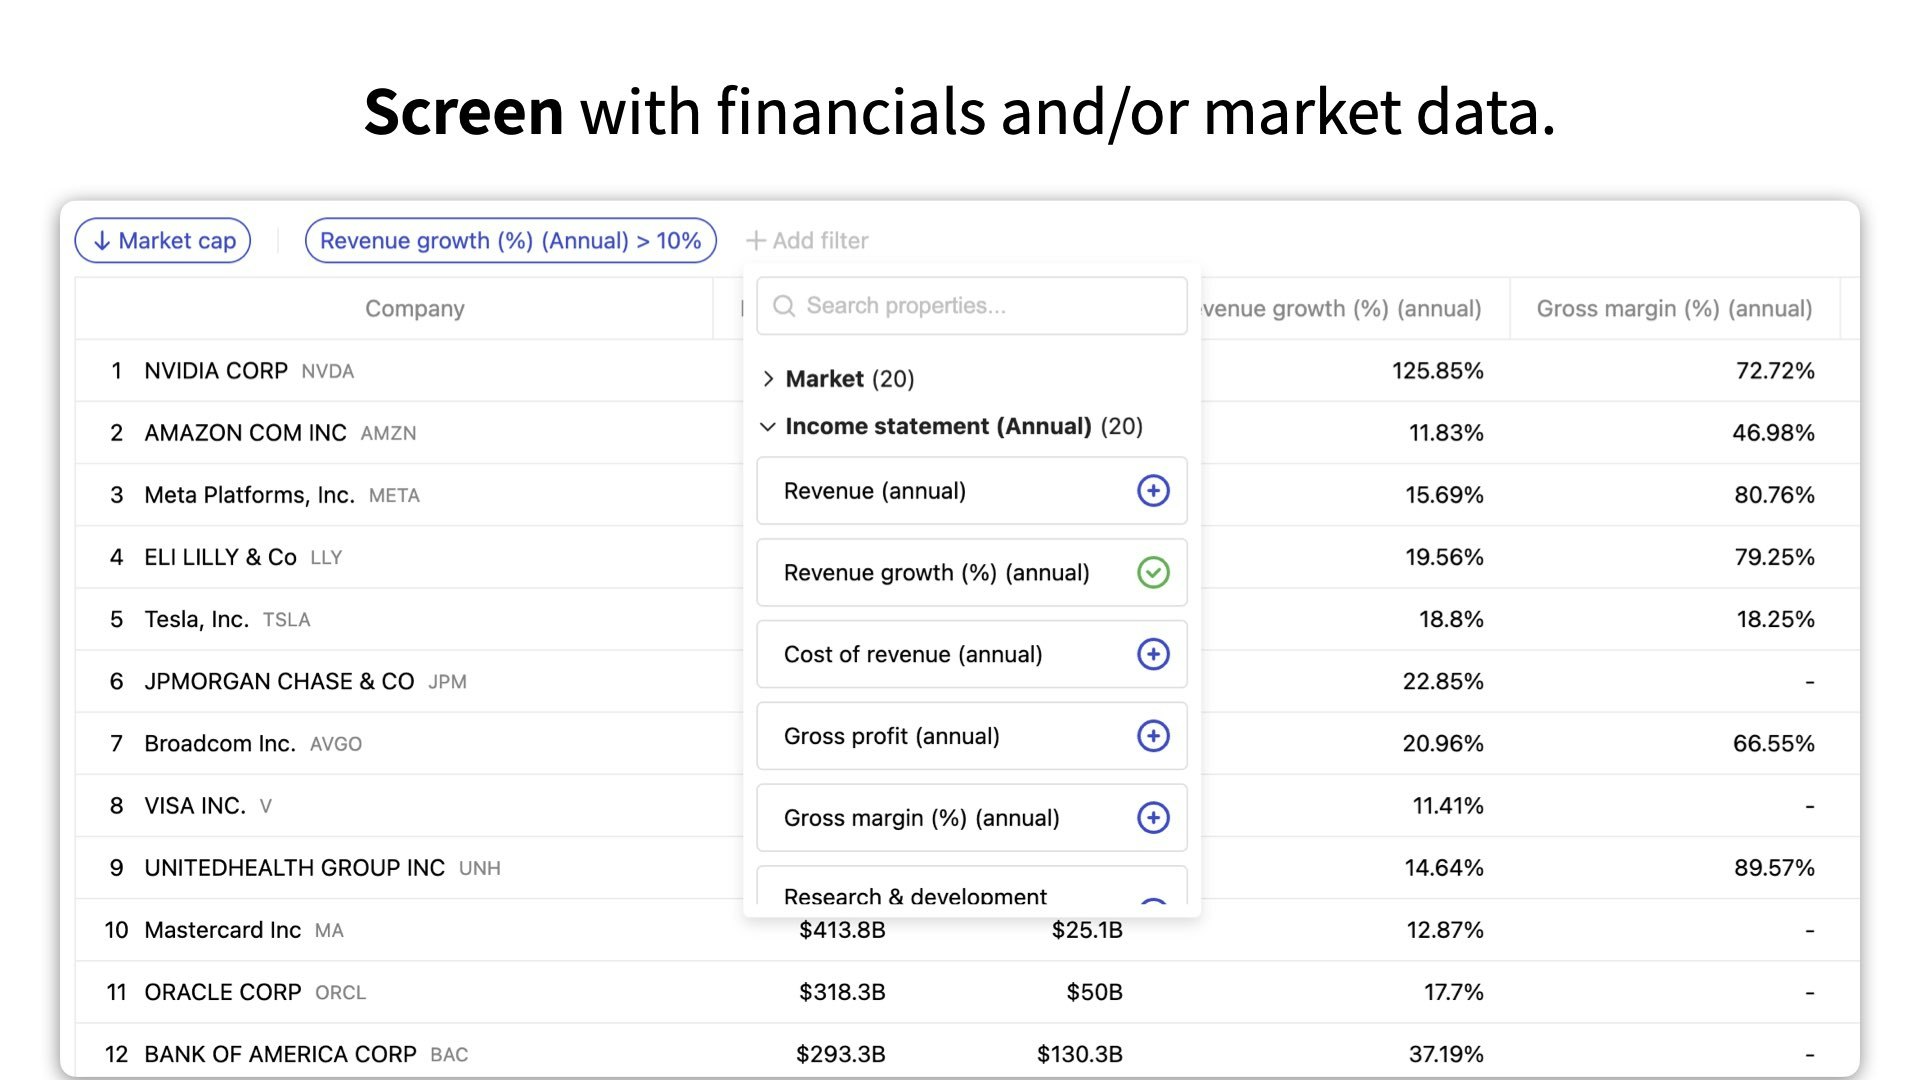The image size is (1920, 1080).
Task: Click Gross margin (%) (annual) column header
Action: tap(1675, 309)
